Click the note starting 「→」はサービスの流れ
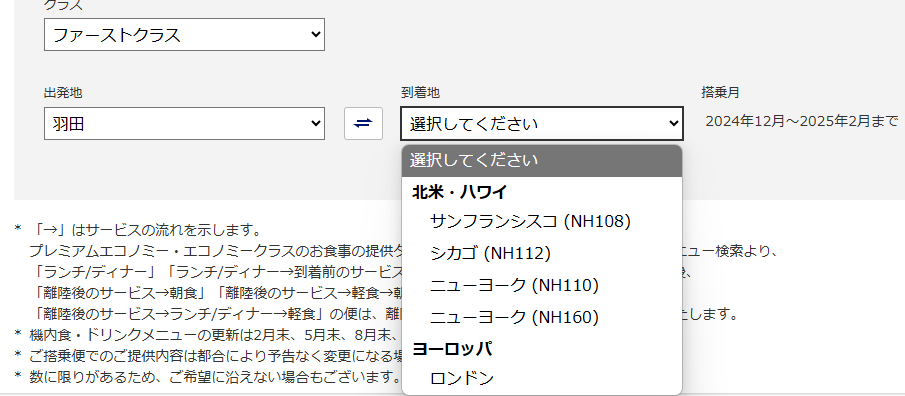Screen dimensions: 905x396 point(147,230)
